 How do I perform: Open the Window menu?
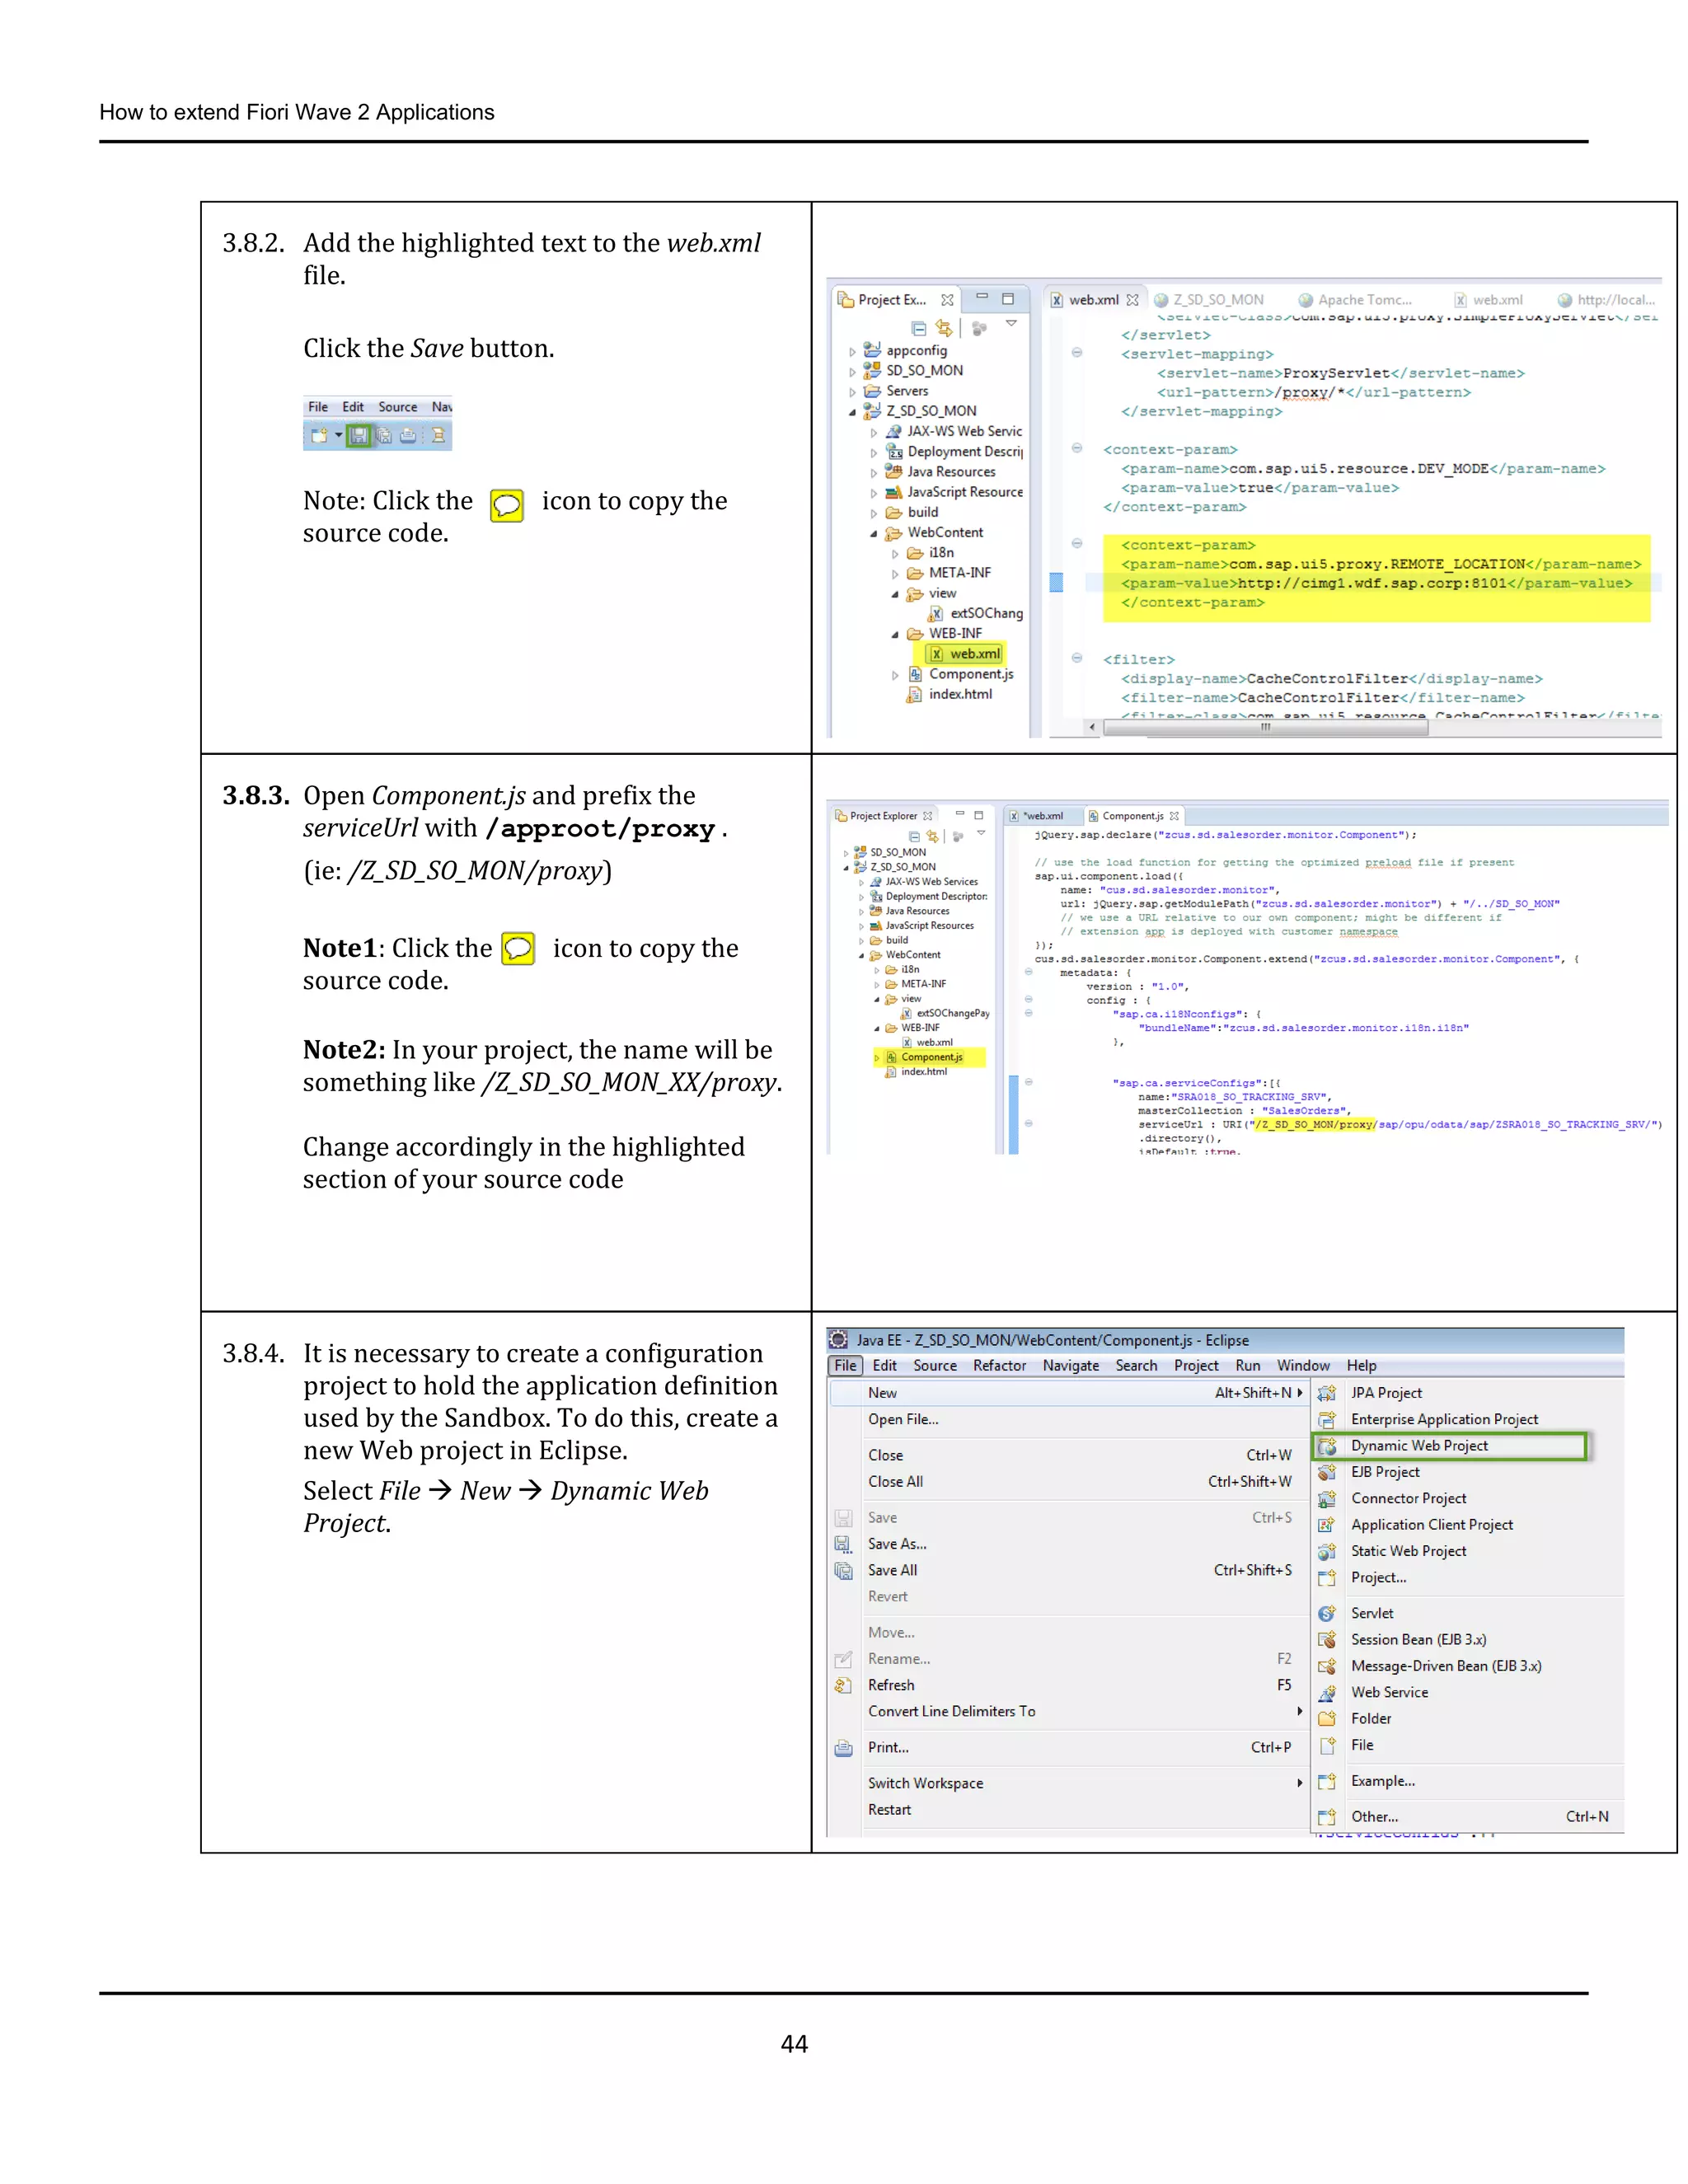(1303, 1366)
